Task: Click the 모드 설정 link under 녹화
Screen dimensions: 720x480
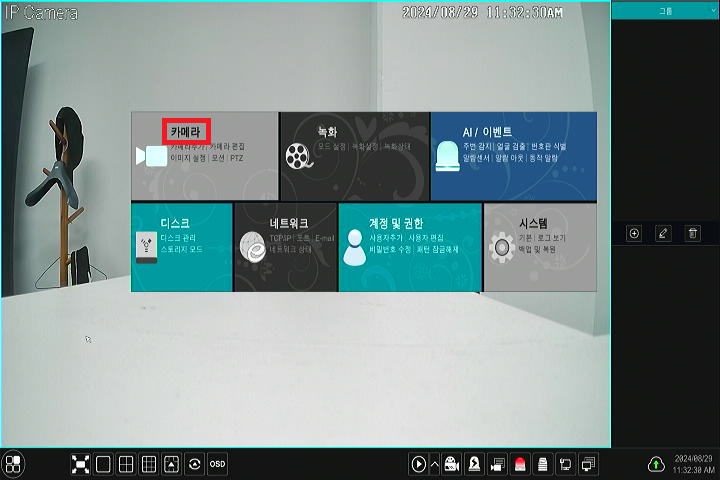Action: coord(332,147)
